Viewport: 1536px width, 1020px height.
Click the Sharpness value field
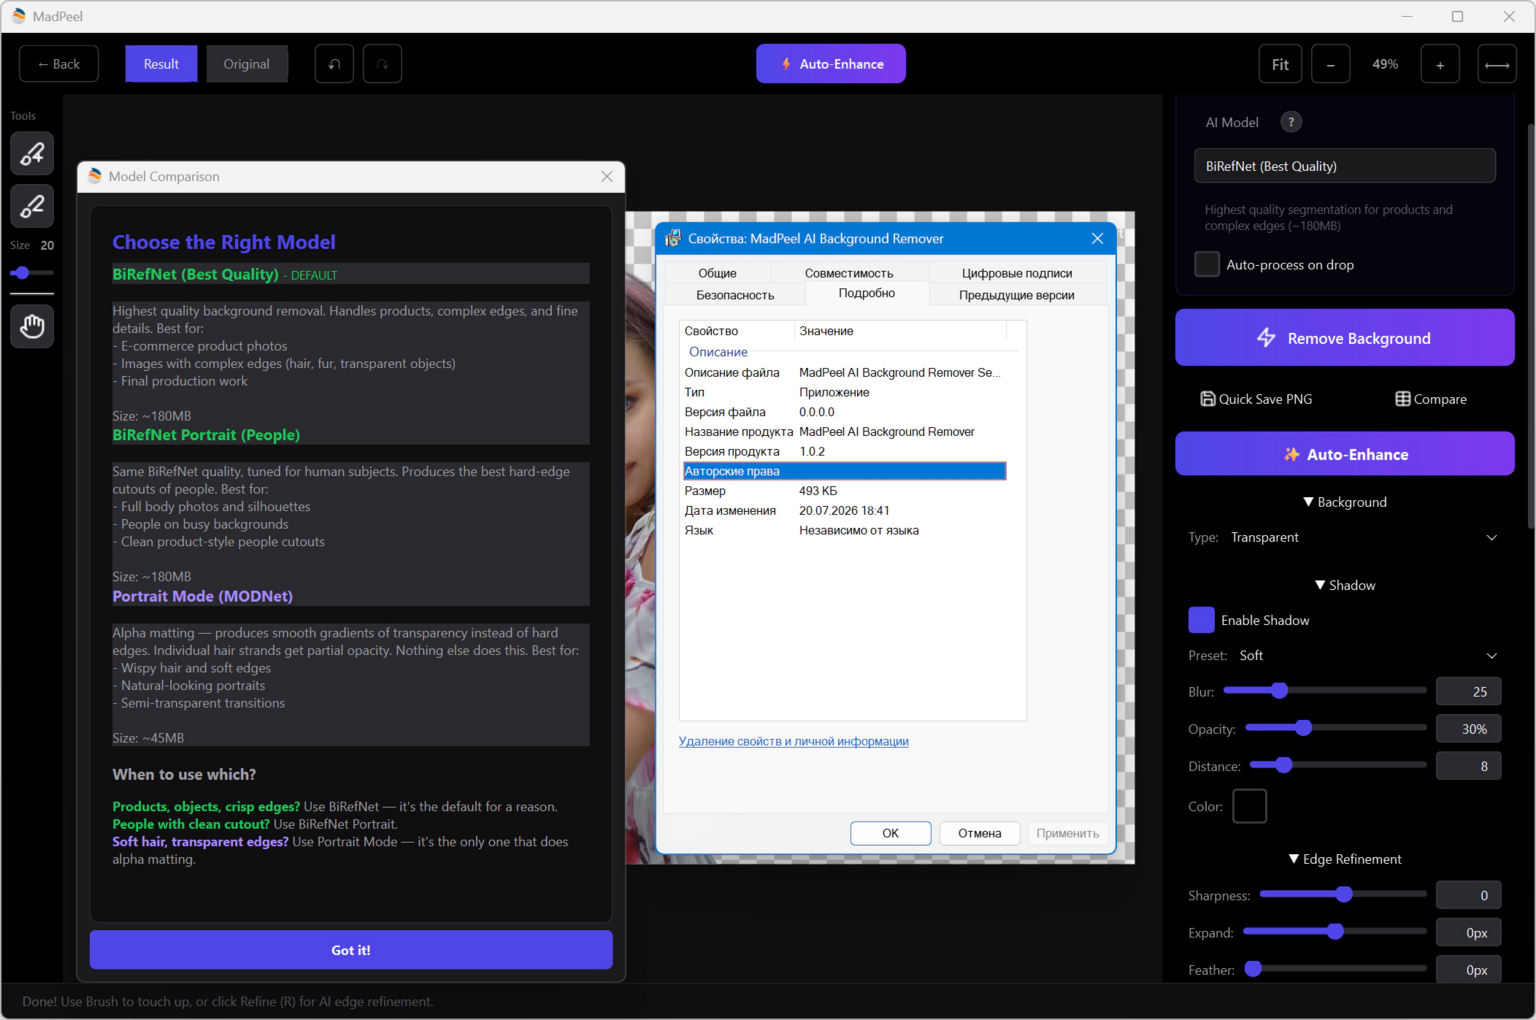pos(1469,895)
